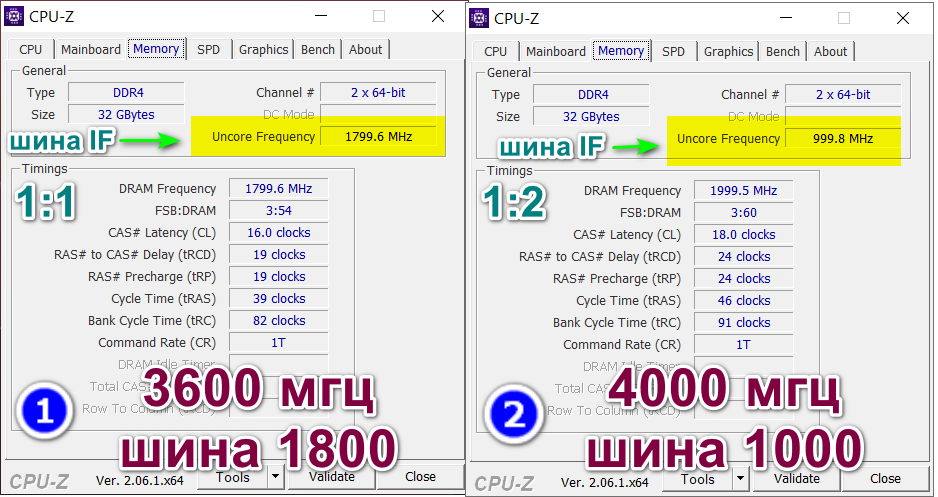
Task: Open About tab in left CPU-Z window
Action: 366,50
